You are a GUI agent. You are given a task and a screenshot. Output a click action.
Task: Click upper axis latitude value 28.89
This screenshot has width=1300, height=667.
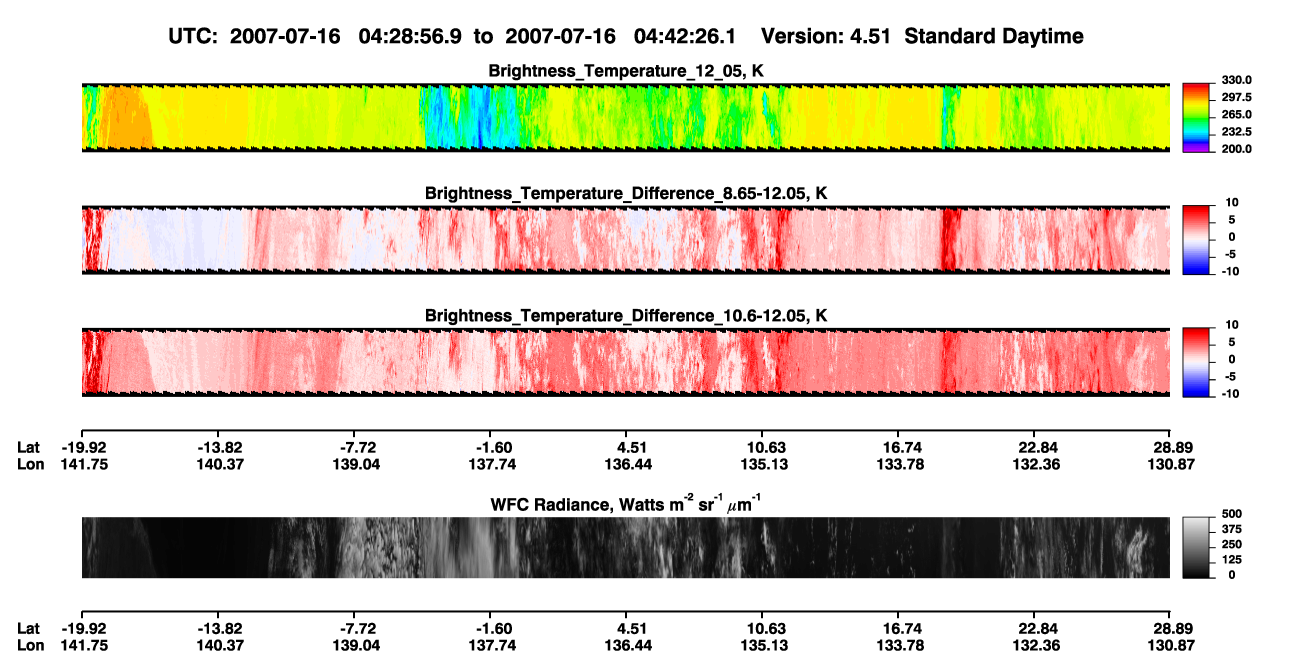(x=1173, y=448)
